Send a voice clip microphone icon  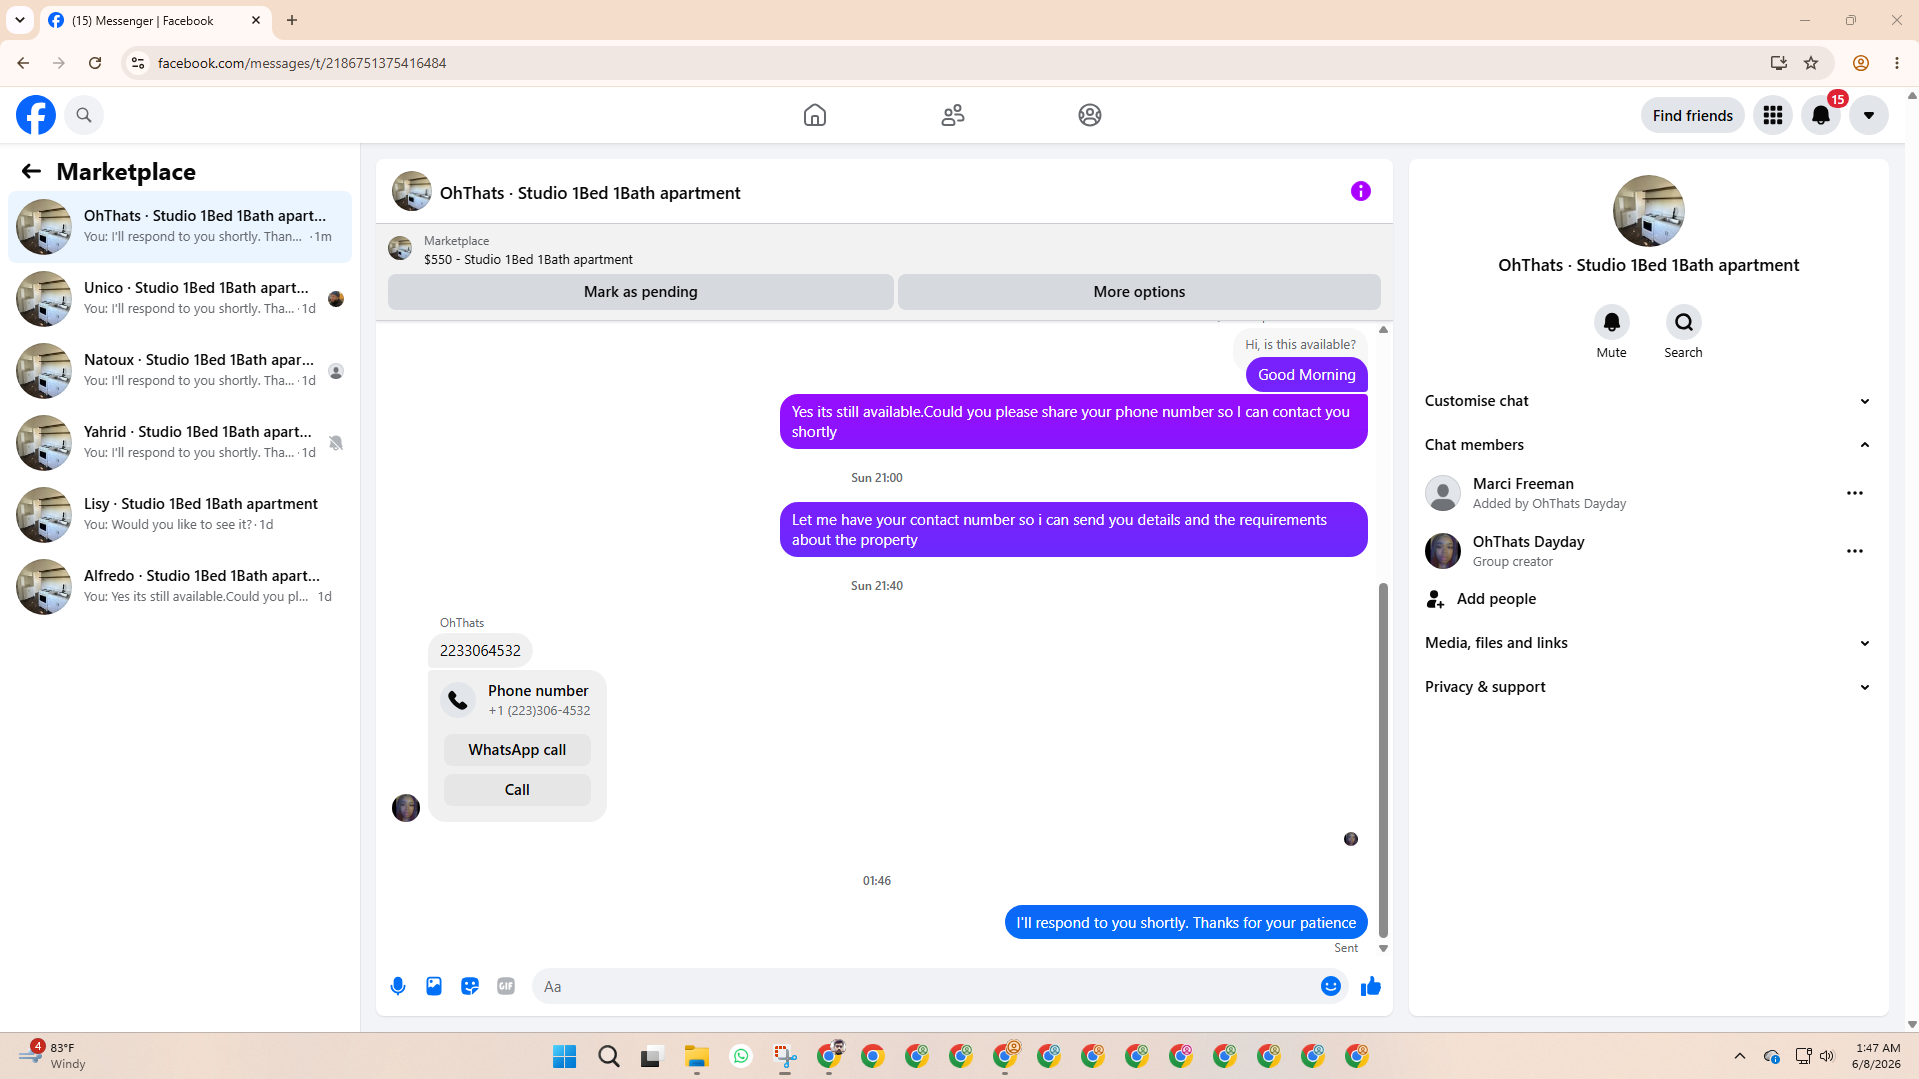398,986
